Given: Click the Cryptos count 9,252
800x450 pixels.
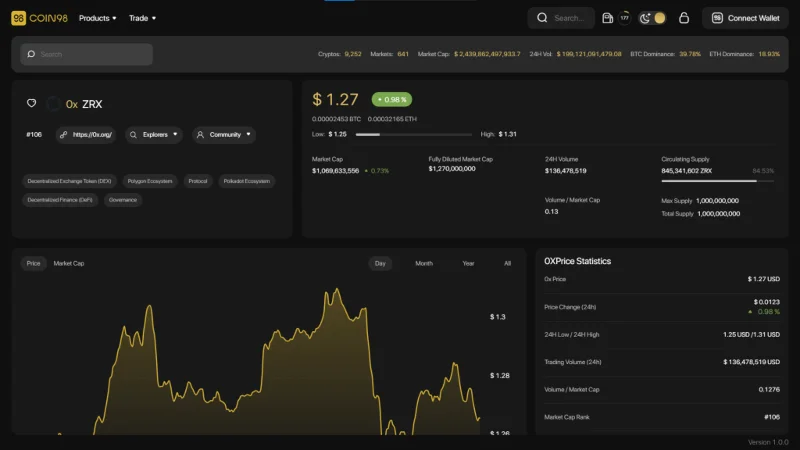Looking at the screenshot, I should 353,54.
